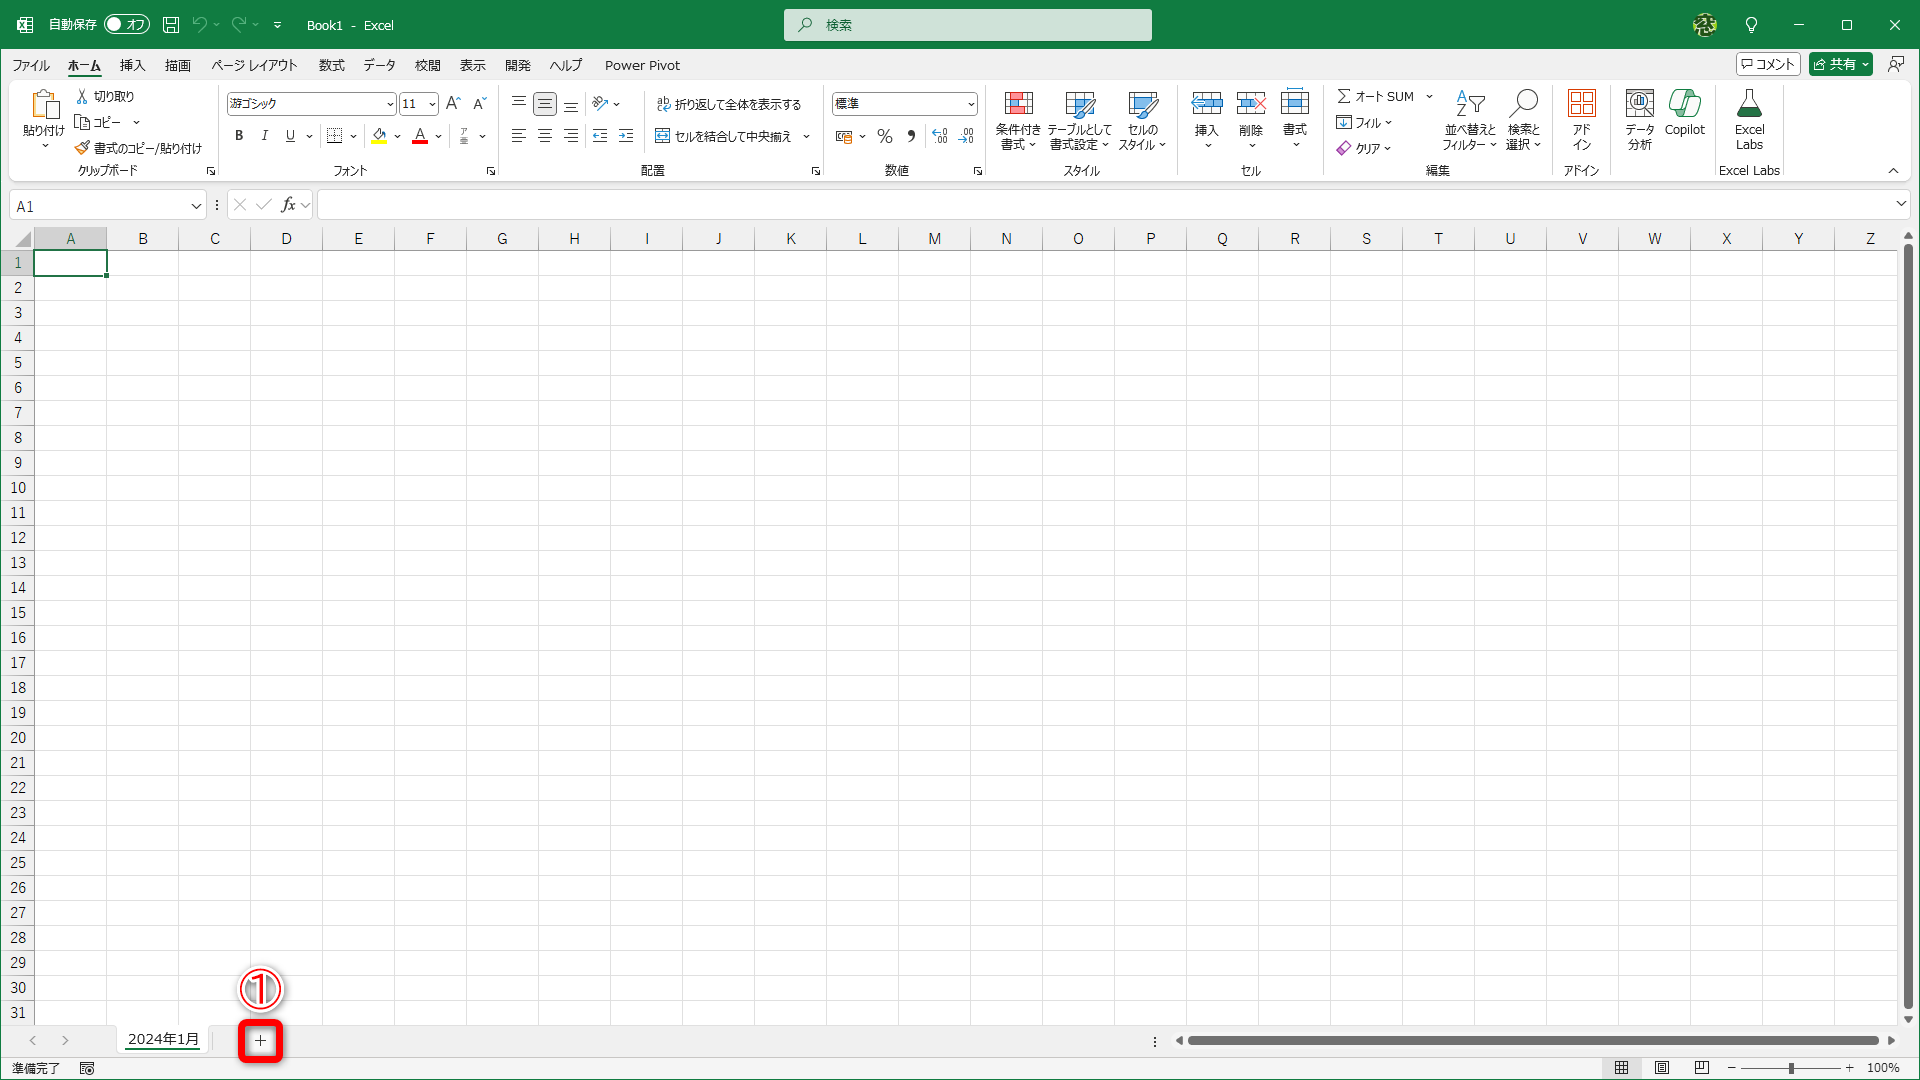The width and height of the screenshot is (1920, 1080).
Task: Click the zoom slider handle
Action: tap(1791, 1068)
